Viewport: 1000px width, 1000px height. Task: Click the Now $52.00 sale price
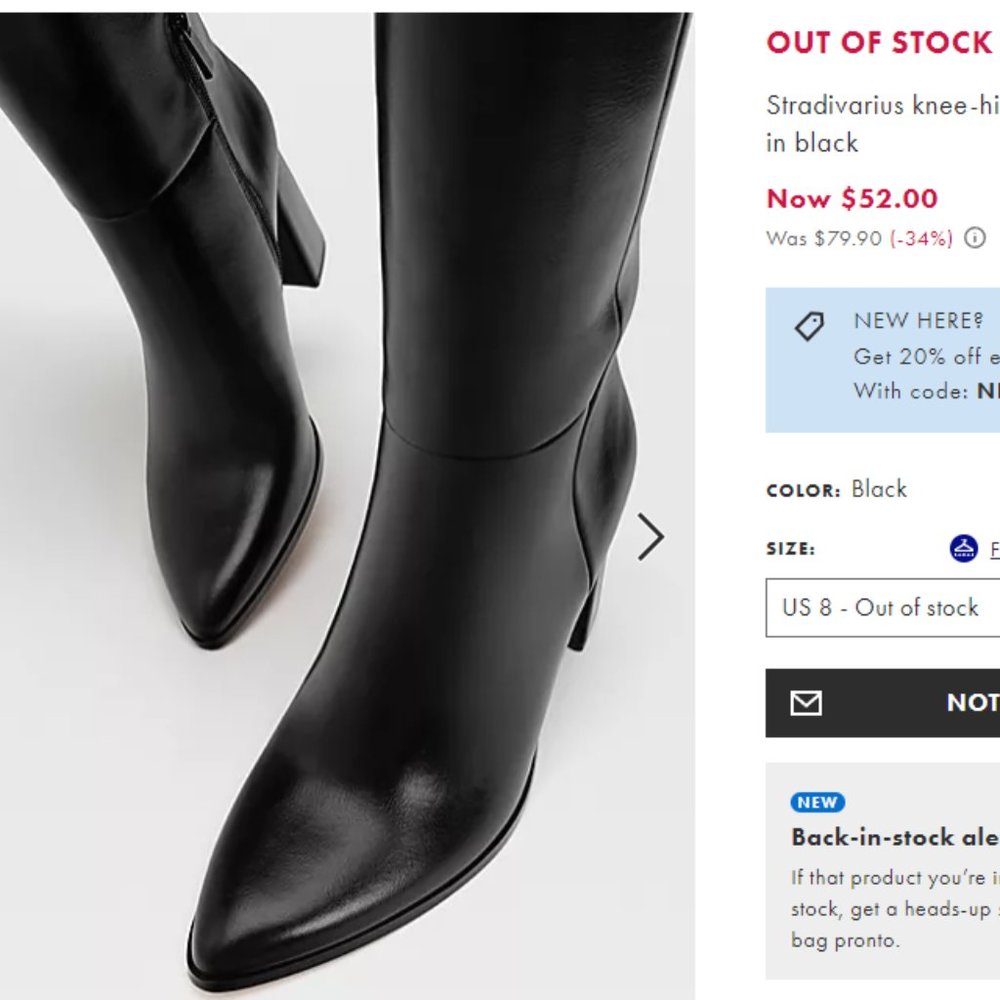point(850,199)
